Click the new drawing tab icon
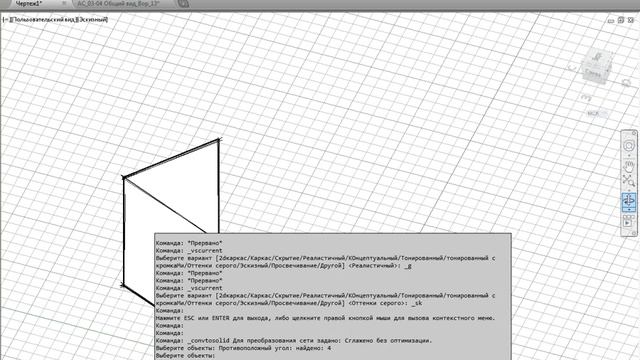The width and height of the screenshot is (640, 360). point(183,4)
